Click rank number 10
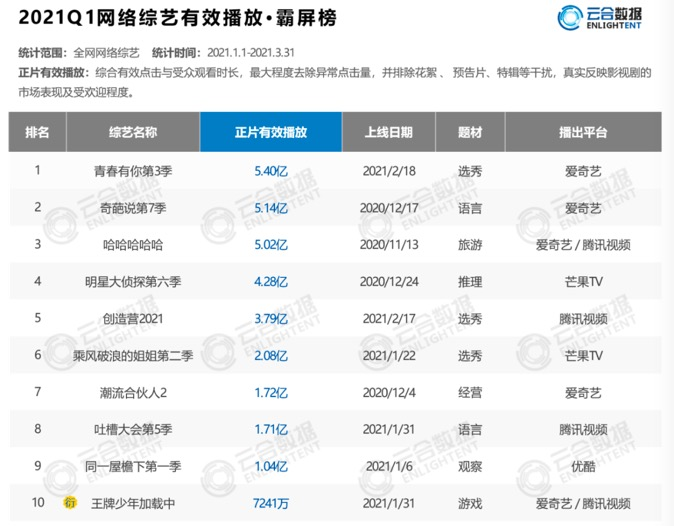The image size is (674, 526). [x=38, y=502]
